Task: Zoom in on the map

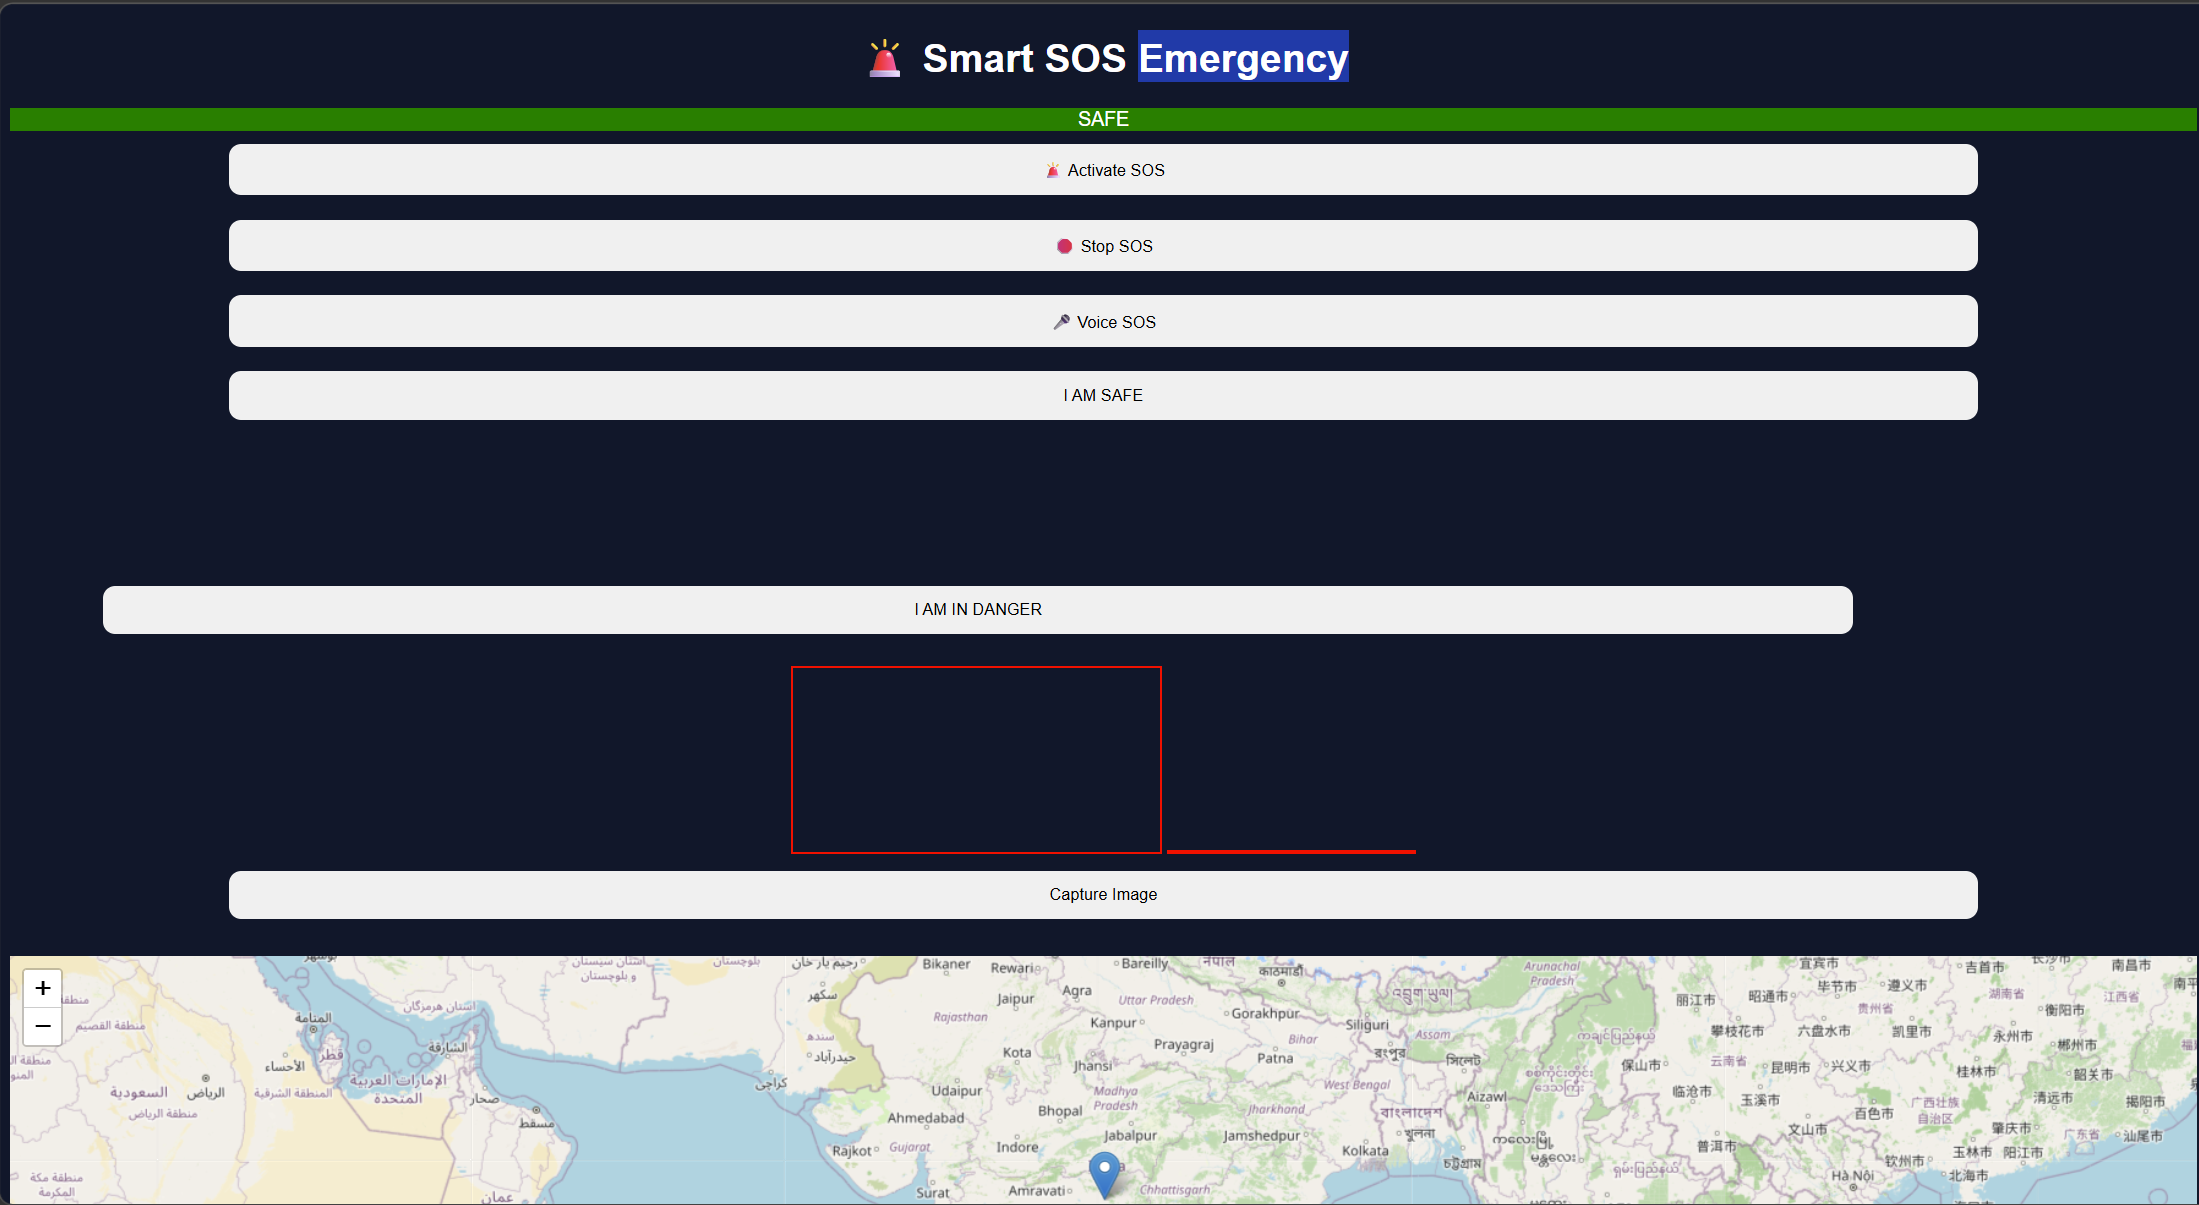Action: coord(43,988)
